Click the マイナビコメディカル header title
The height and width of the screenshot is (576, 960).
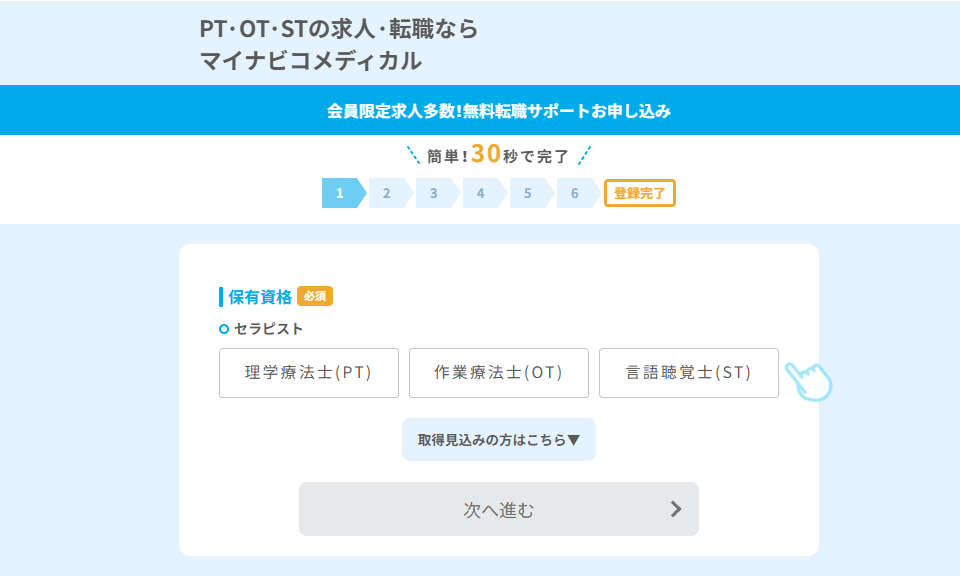coord(310,61)
